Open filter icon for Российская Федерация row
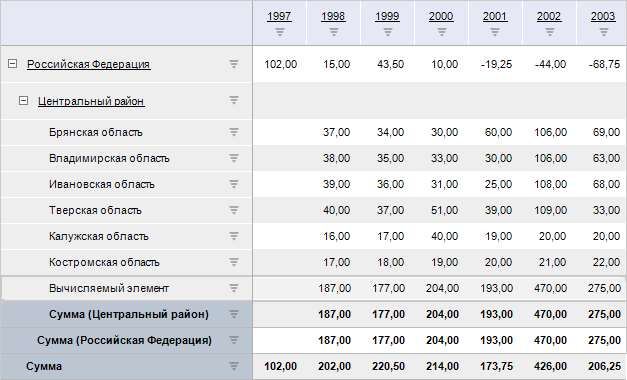Viewport: 627px width, 380px height. pyautogui.click(x=234, y=64)
